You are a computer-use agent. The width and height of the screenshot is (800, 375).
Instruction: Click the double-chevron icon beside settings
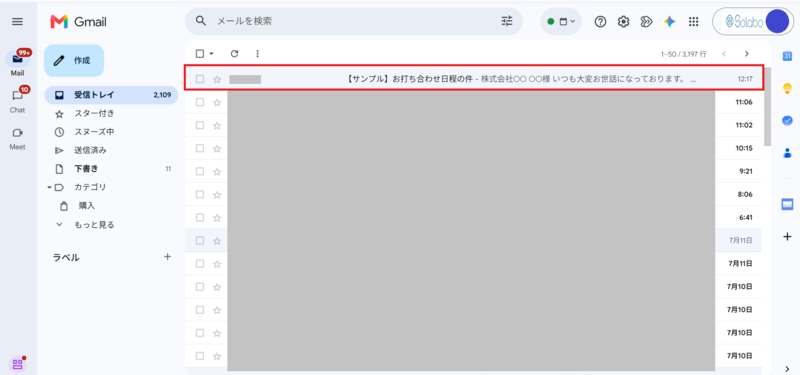(x=646, y=21)
